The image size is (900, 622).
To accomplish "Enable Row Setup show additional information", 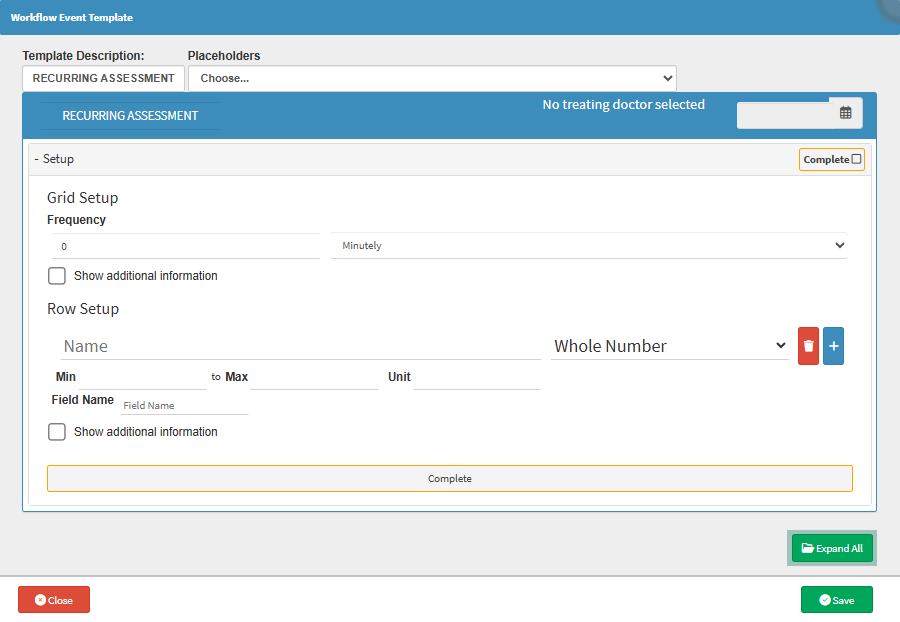I will pos(57,432).
